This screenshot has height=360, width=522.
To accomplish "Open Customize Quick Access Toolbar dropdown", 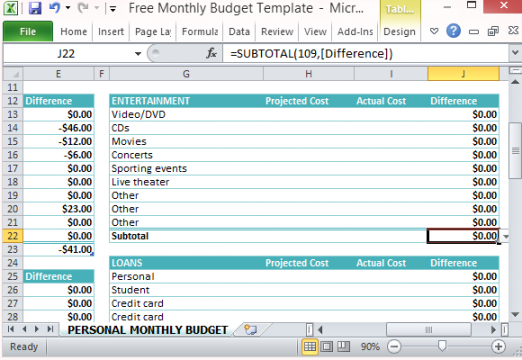I will click(113, 9).
